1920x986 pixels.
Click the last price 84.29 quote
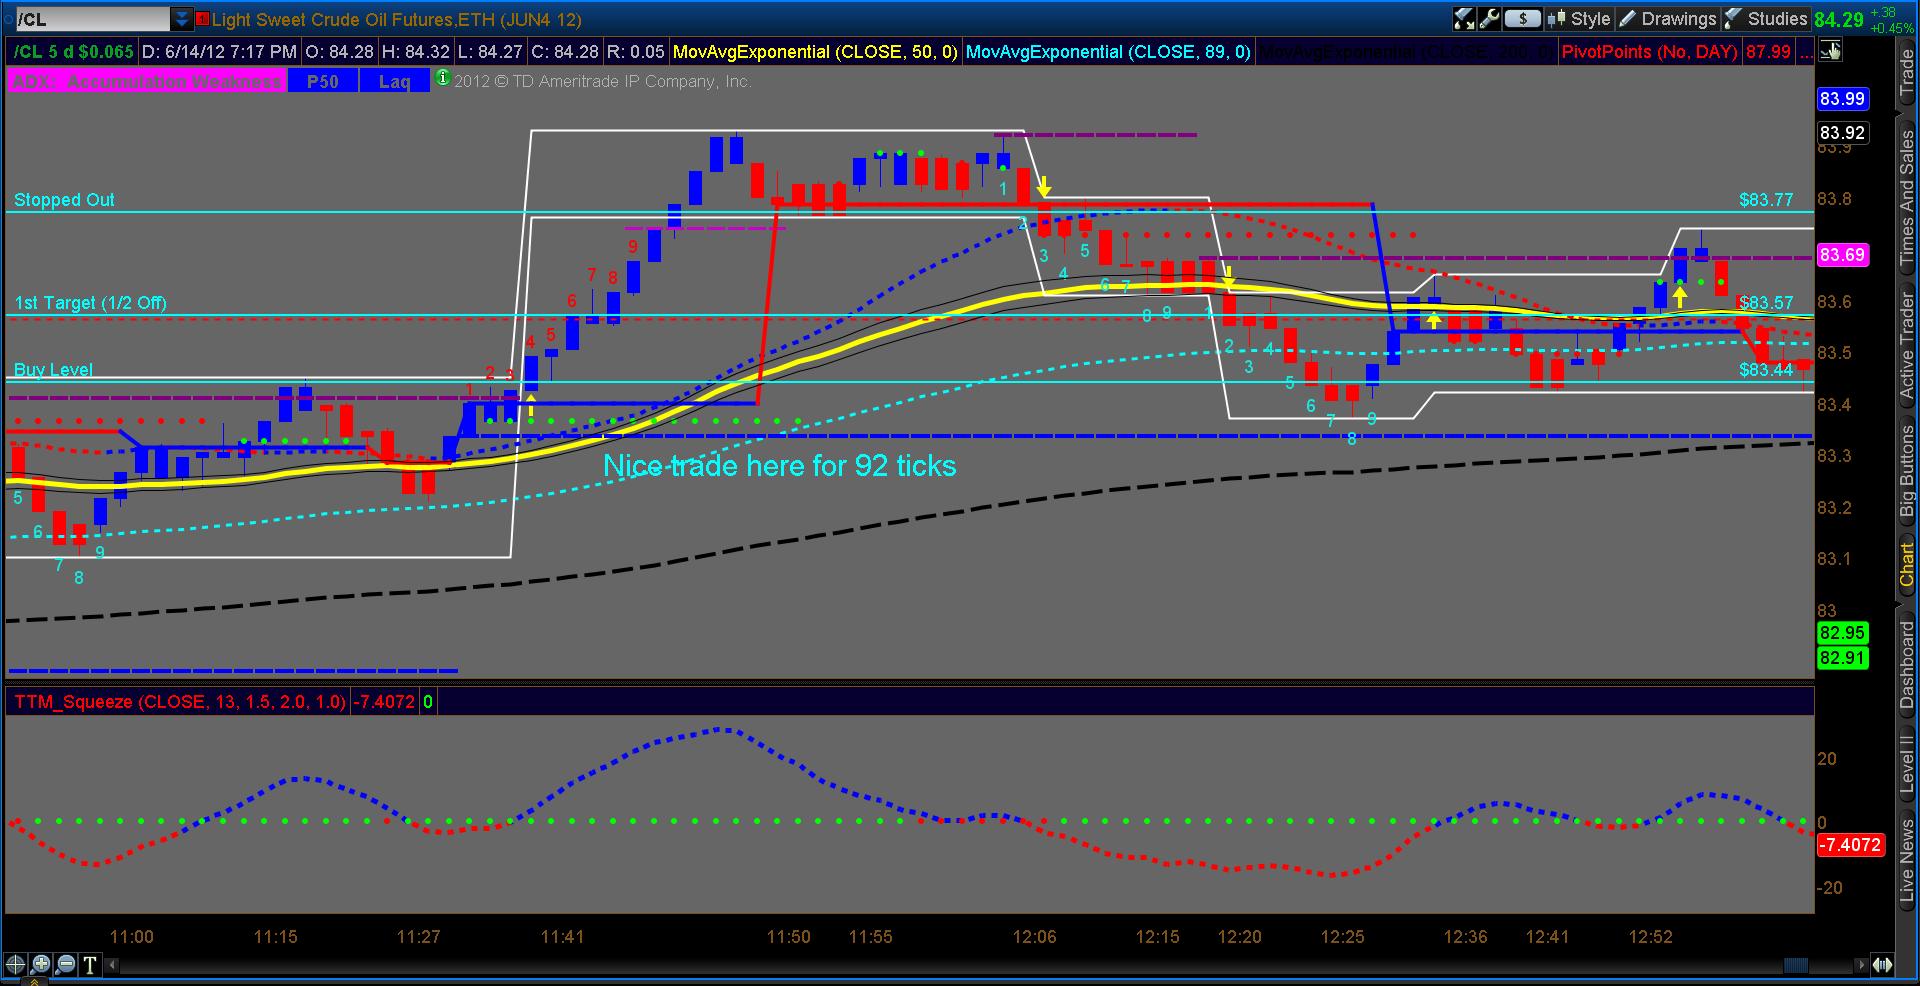1839,19
